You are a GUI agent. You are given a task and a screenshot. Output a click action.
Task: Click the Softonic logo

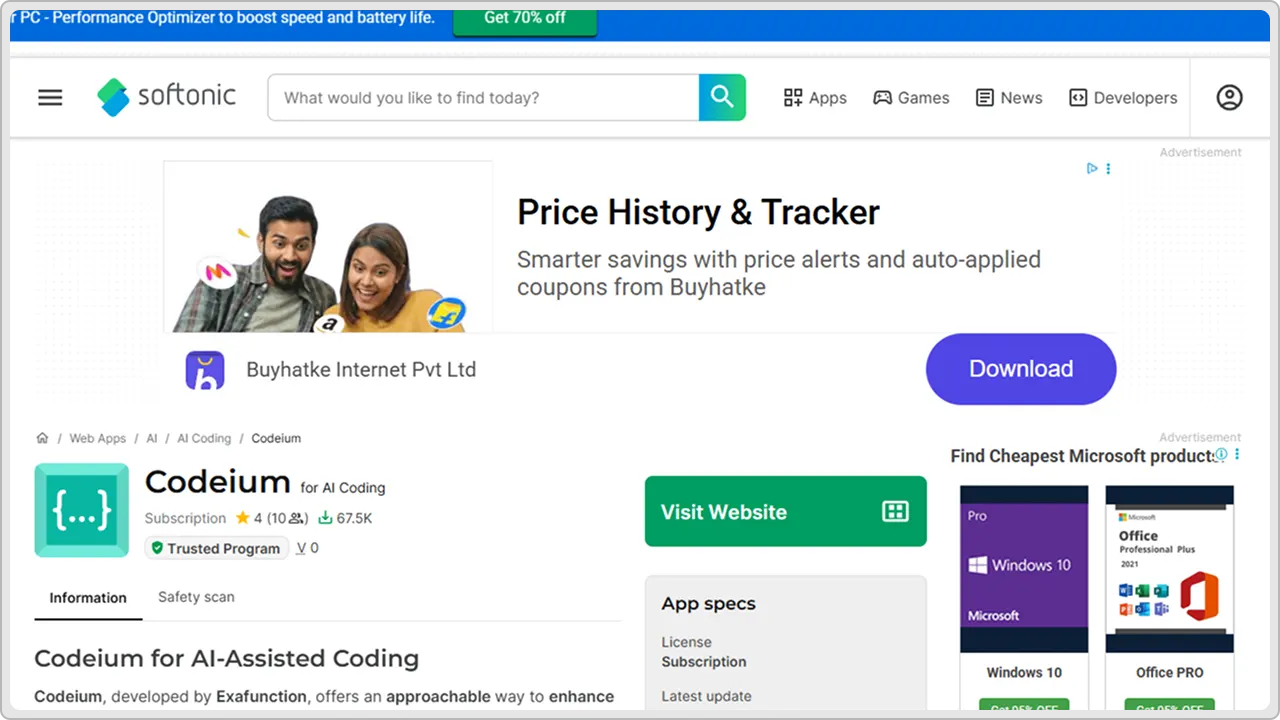[166, 97]
